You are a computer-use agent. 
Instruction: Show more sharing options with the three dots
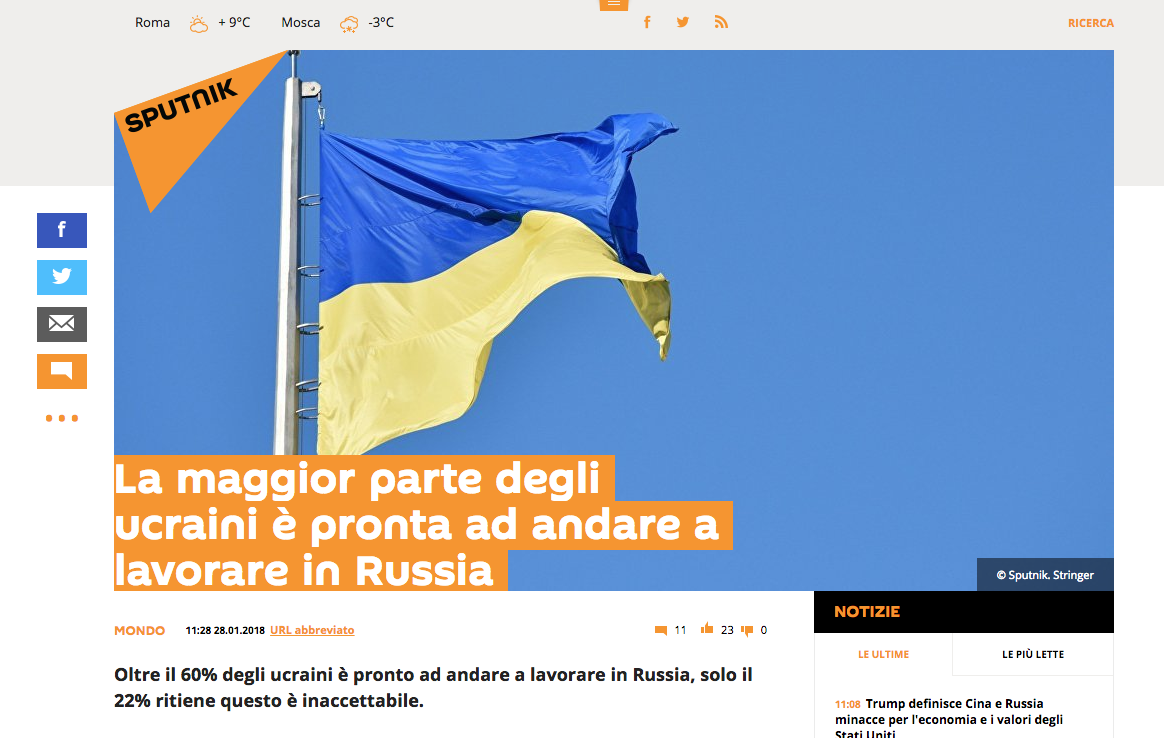[62, 418]
